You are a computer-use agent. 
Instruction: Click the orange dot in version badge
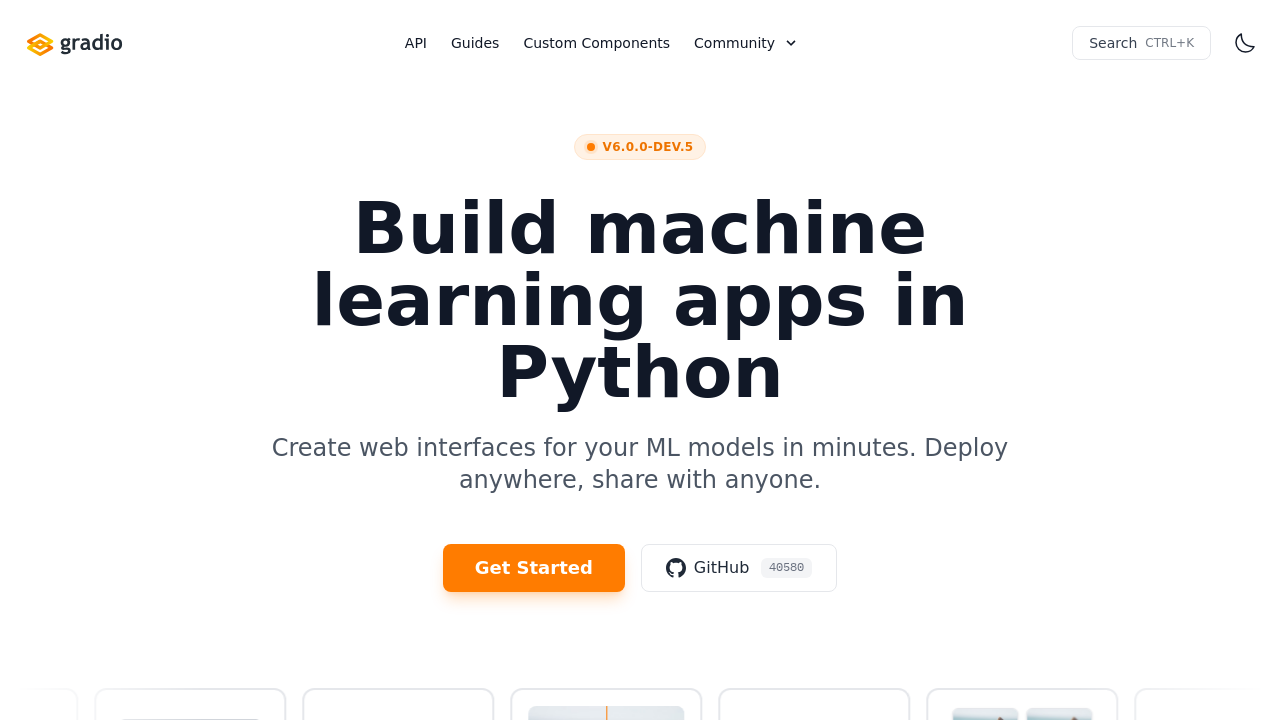(x=591, y=147)
